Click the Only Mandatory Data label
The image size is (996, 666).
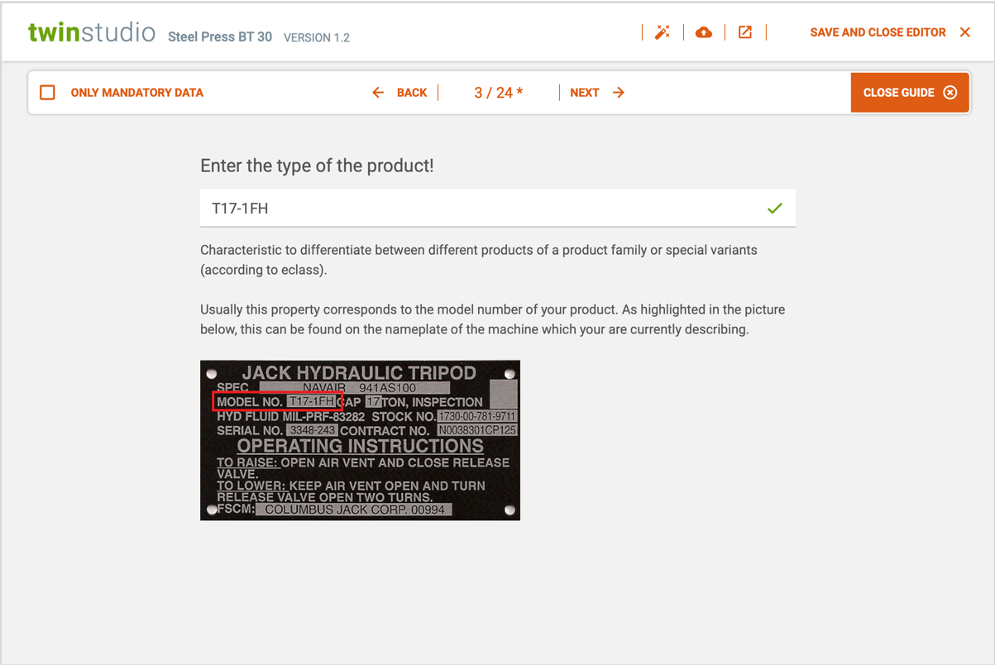coord(137,93)
